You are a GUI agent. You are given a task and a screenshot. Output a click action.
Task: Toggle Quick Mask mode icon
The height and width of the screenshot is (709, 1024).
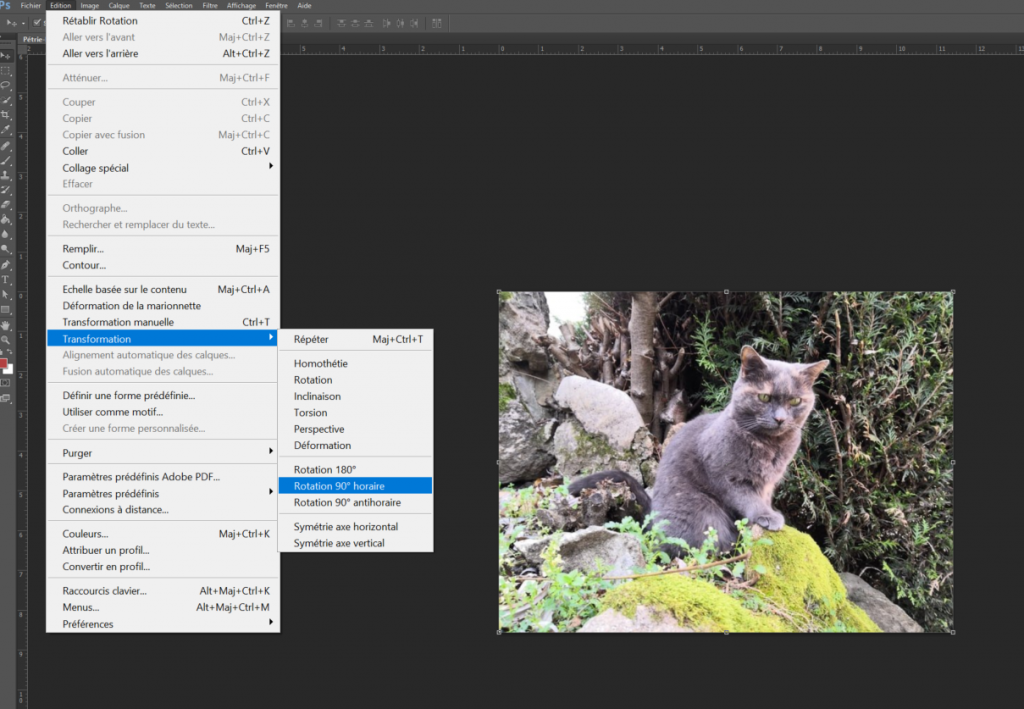[6, 383]
